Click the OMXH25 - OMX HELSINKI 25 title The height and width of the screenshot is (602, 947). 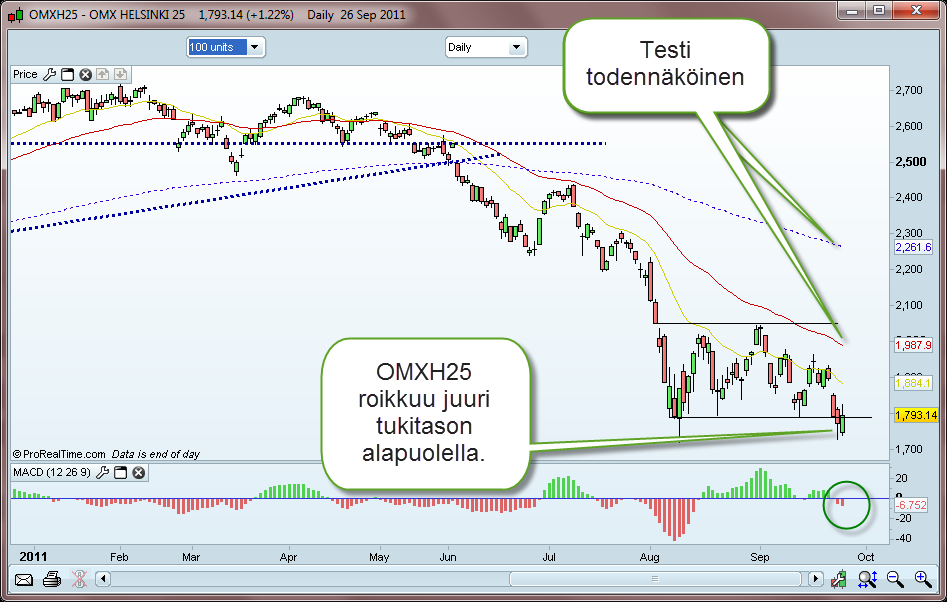click(107, 14)
